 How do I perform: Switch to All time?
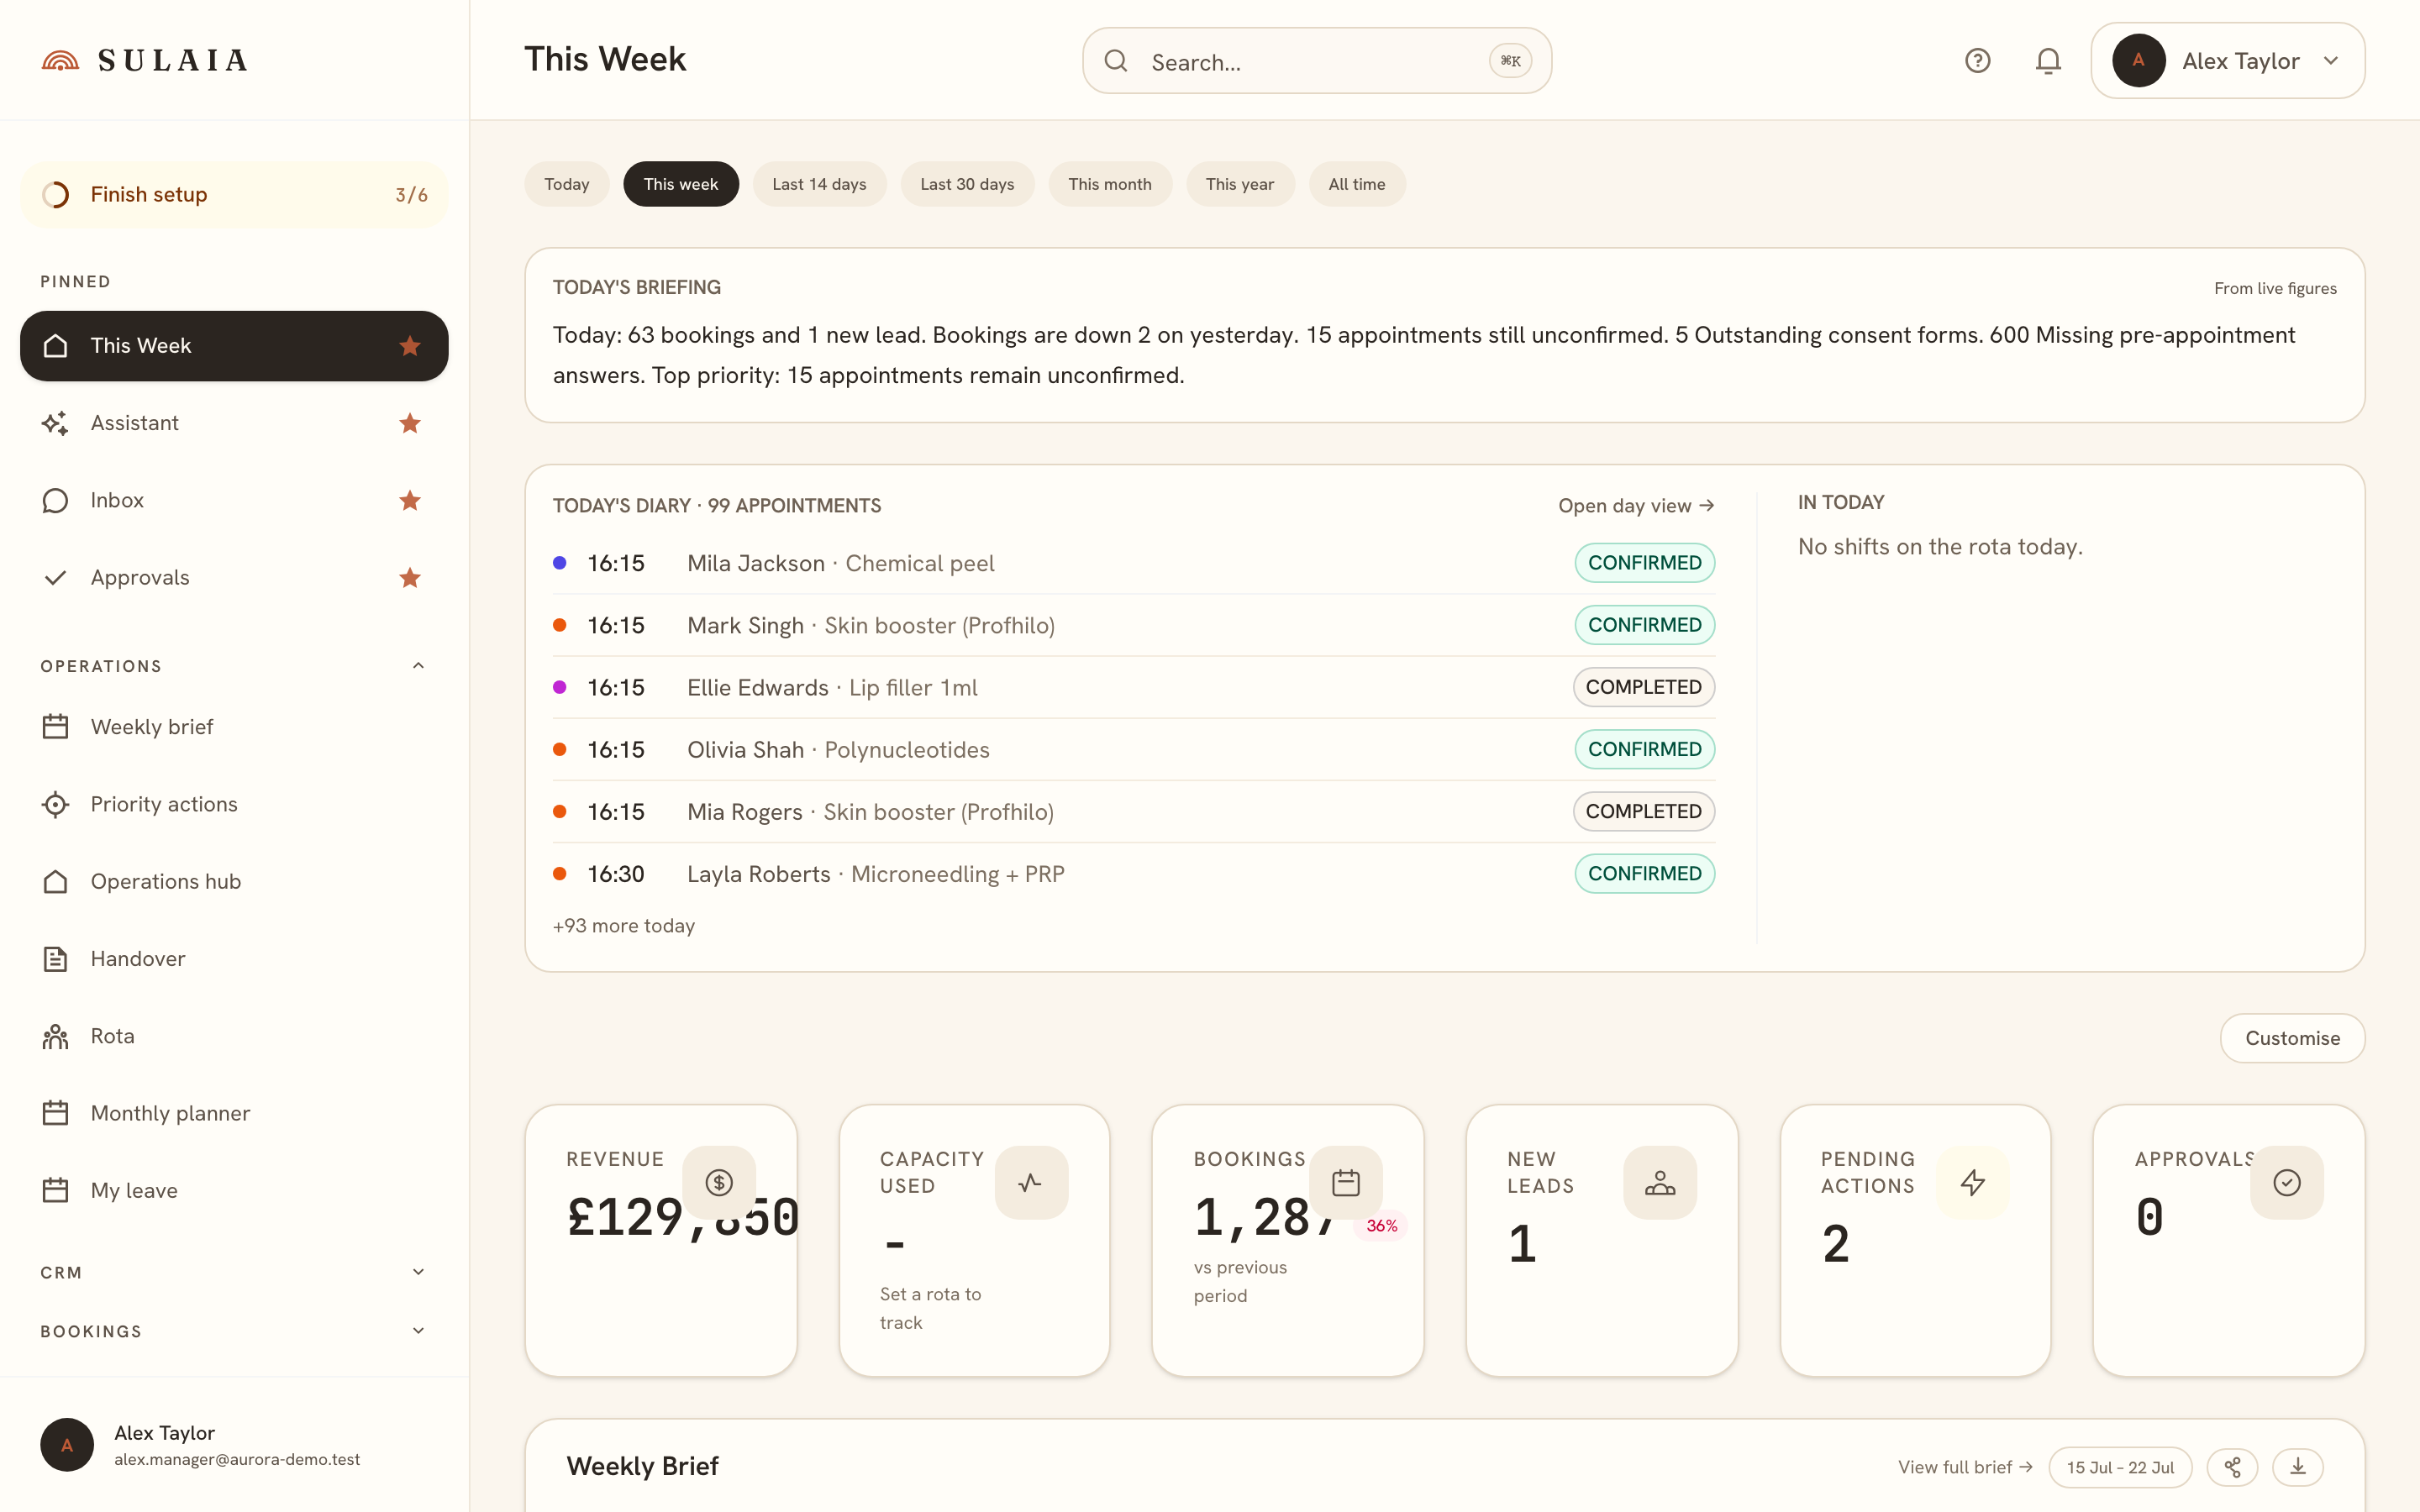pyautogui.click(x=1357, y=184)
